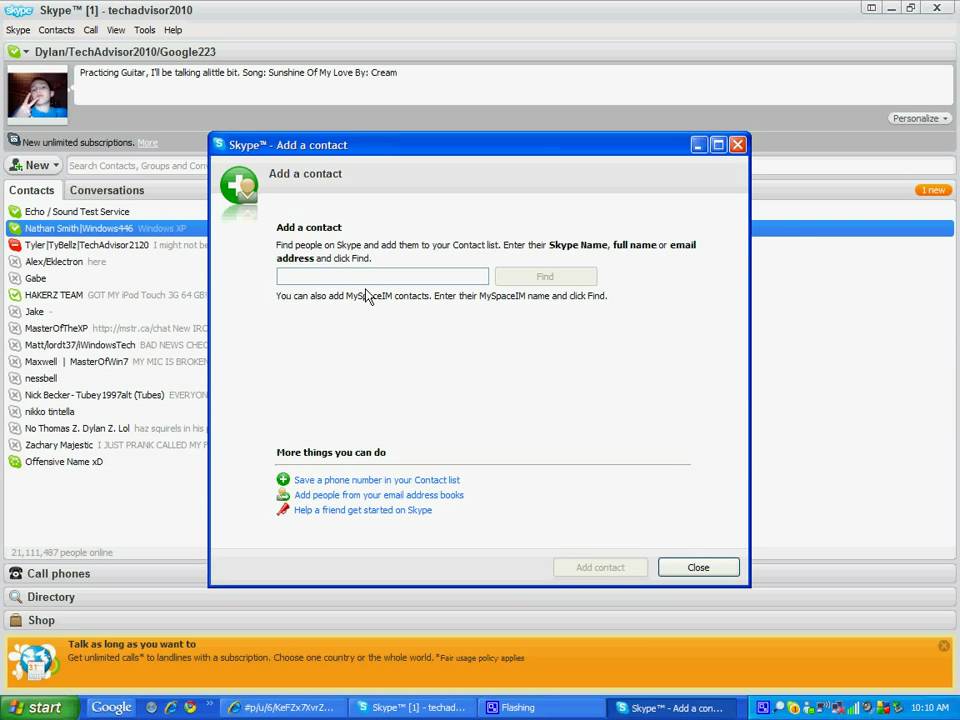Launch Internet Explorer from quick launch
The image size is (960, 720).
point(170,708)
